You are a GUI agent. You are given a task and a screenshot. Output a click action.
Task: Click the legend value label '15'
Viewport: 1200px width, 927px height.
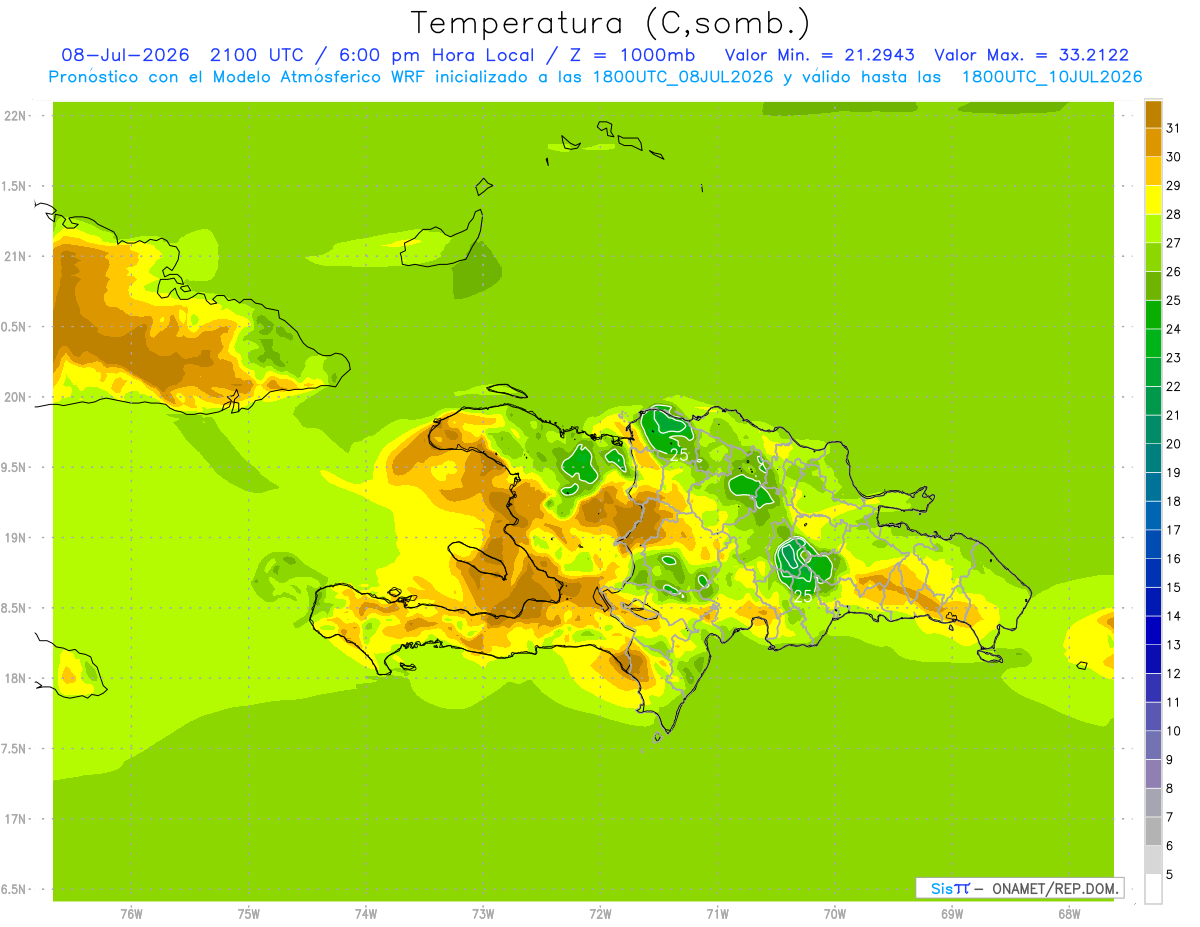1174,587
